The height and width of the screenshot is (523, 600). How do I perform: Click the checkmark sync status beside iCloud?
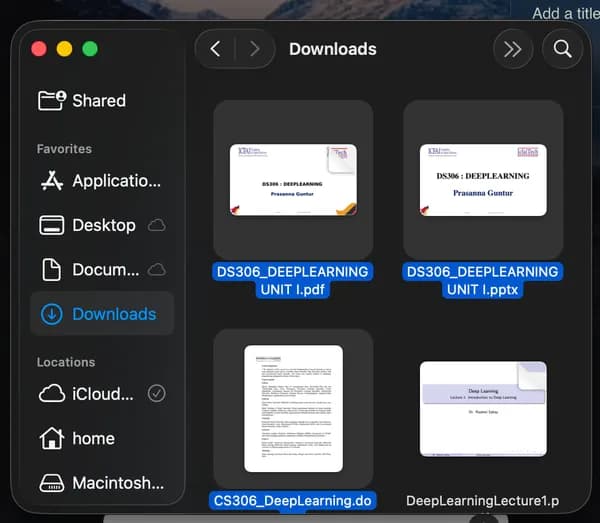157,393
